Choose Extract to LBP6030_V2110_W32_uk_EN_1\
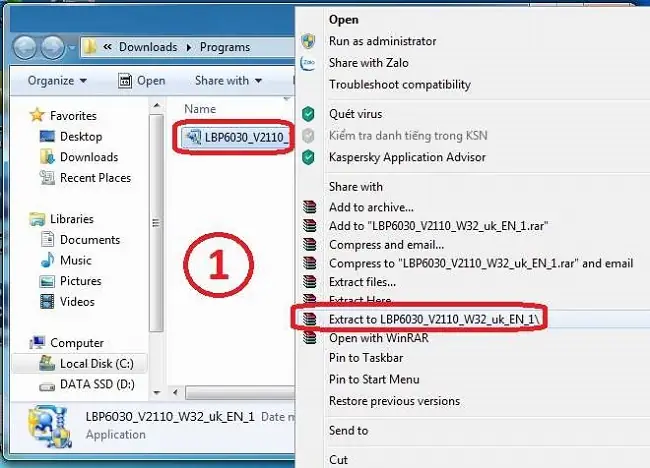650x468 pixels. [434, 319]
